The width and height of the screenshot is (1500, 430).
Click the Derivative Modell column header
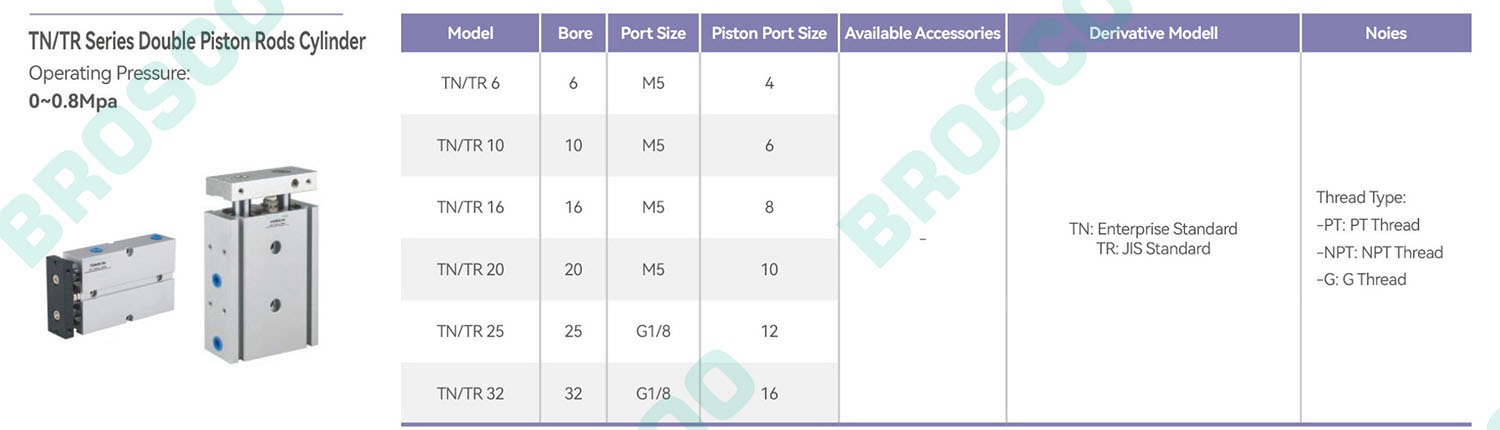click(x=1153, y=33)
